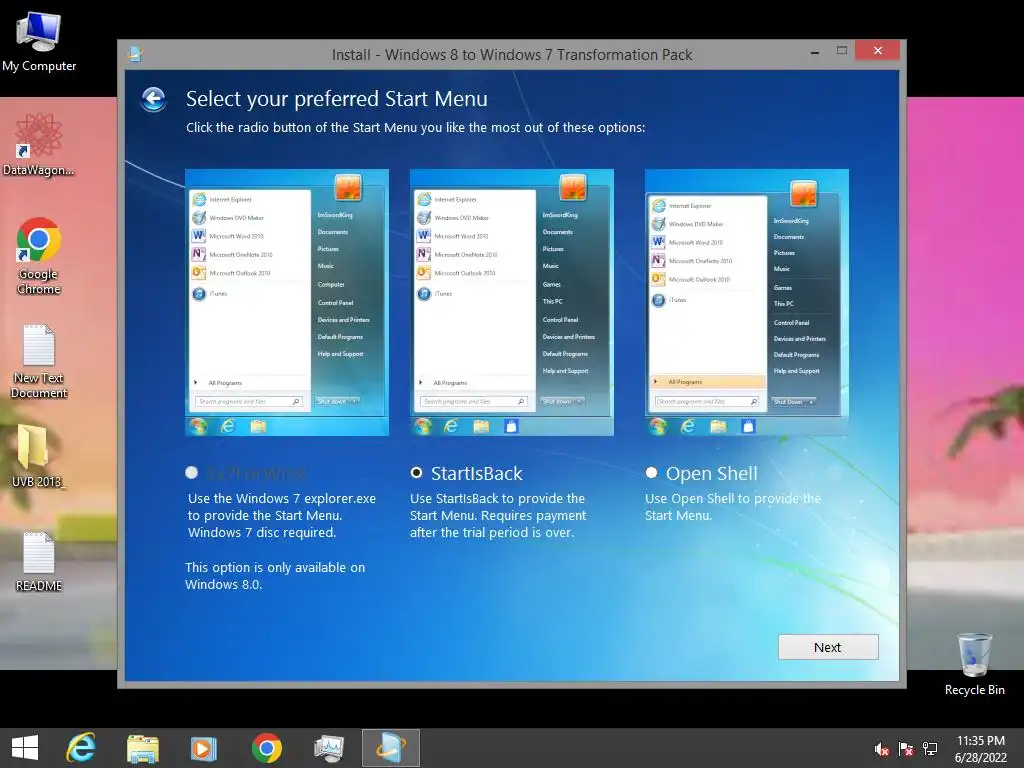Click the installer title bar icon
Image resolution: width=1024 pixels, height=768 pixels.
(135, 54)
